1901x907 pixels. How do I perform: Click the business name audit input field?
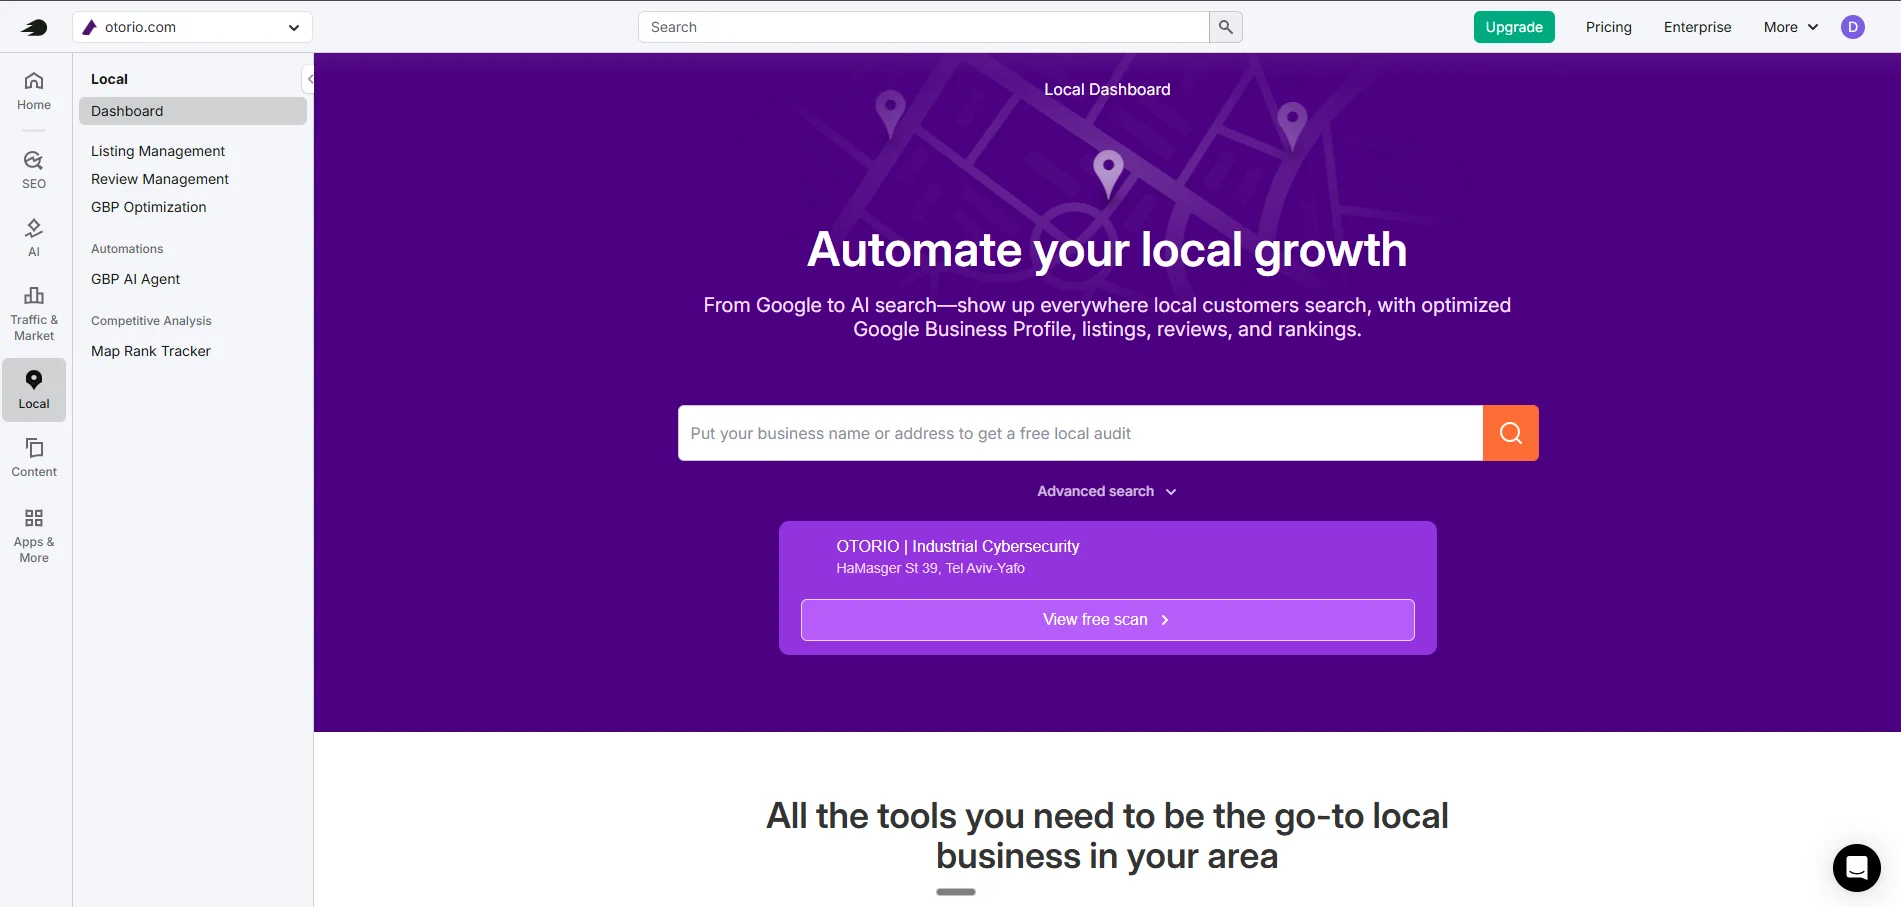click(x=1080, y=433)
